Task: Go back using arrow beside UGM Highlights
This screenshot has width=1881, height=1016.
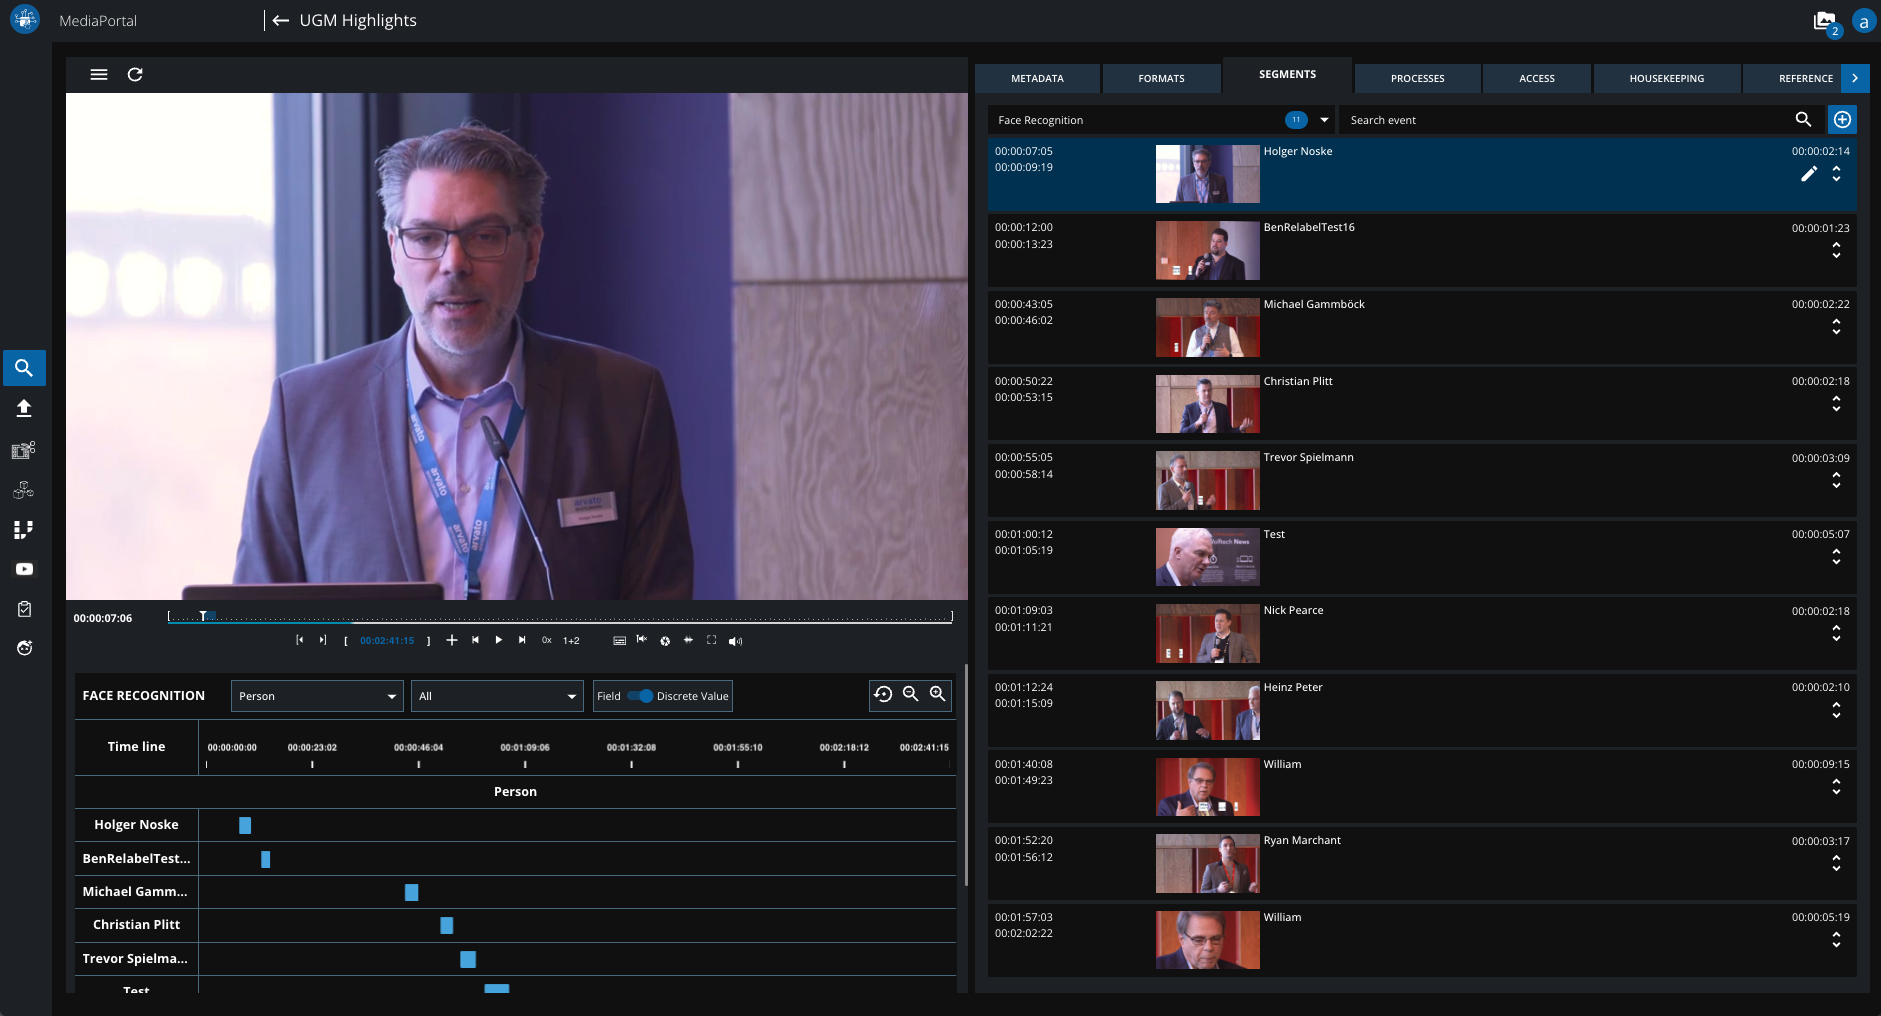Action: point(281,20)
